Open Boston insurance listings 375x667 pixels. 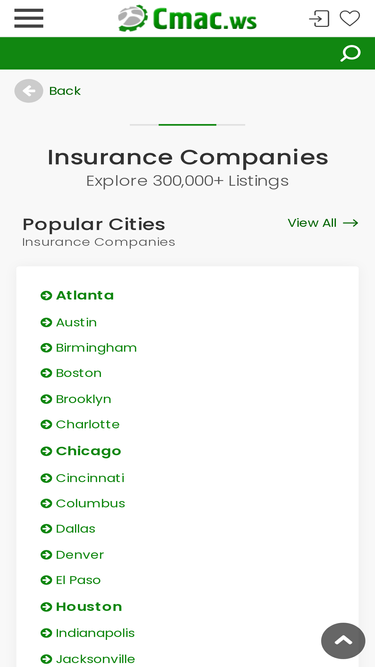(79, 373)
